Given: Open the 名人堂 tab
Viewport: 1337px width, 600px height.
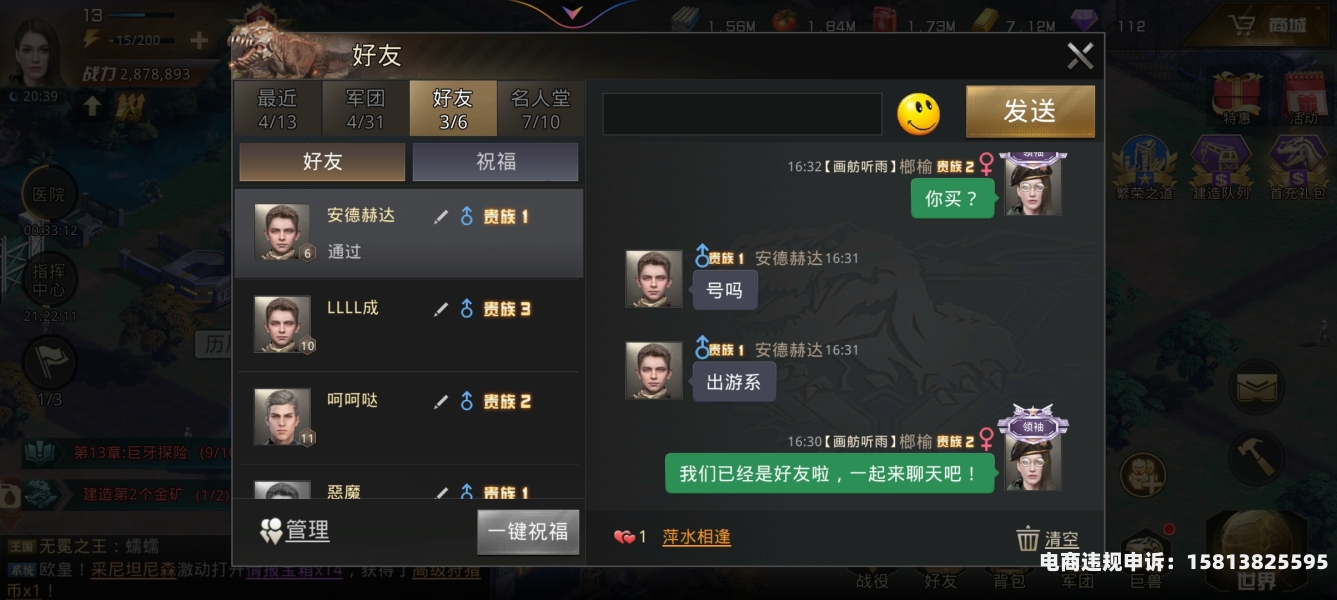Looking at the screenshot, I should click(x=541, y=109).
